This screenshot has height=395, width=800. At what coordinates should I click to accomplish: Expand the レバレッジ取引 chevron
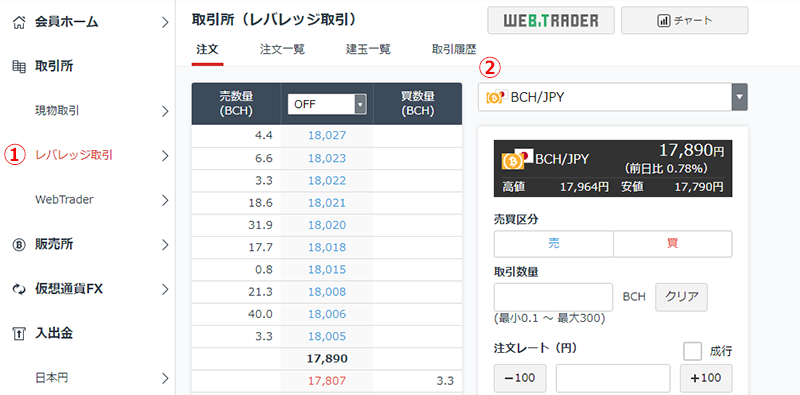164,156
